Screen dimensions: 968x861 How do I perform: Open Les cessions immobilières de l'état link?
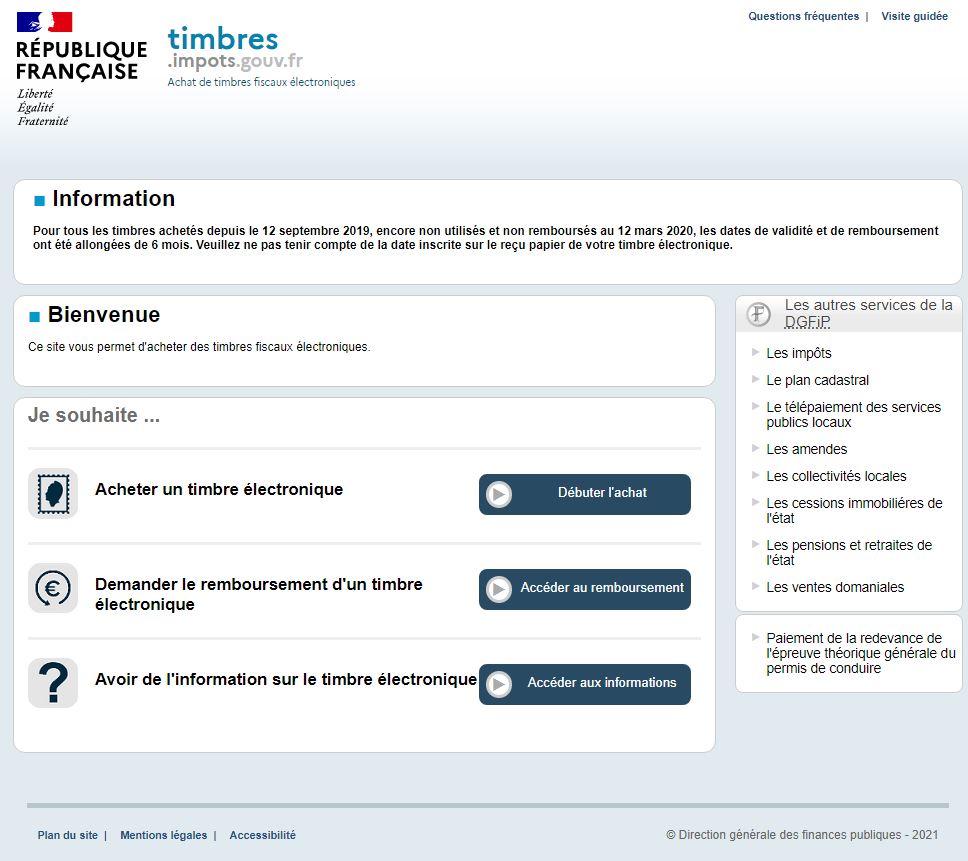[x=854, y=510]
